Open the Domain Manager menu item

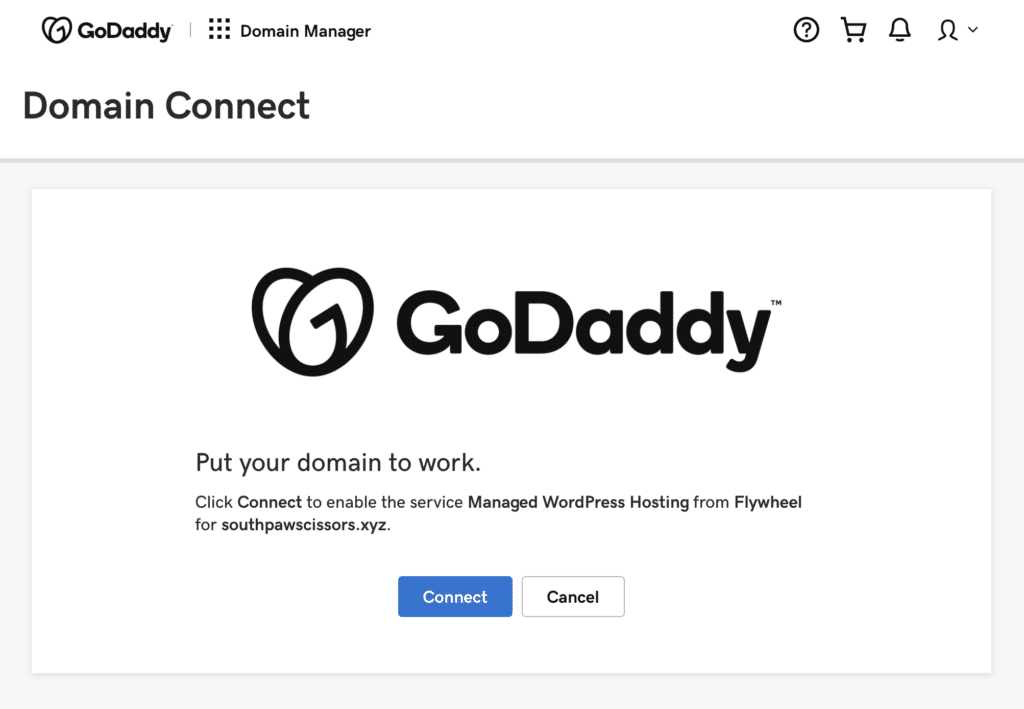(x=304, y=31)
